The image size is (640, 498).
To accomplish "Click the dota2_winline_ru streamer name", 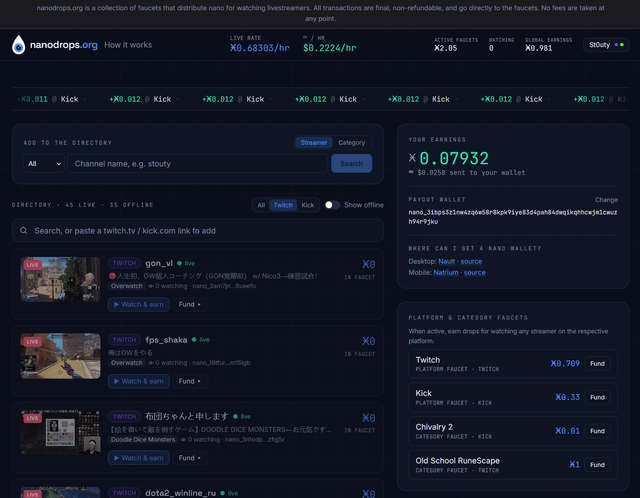I will tap(180, 493).
